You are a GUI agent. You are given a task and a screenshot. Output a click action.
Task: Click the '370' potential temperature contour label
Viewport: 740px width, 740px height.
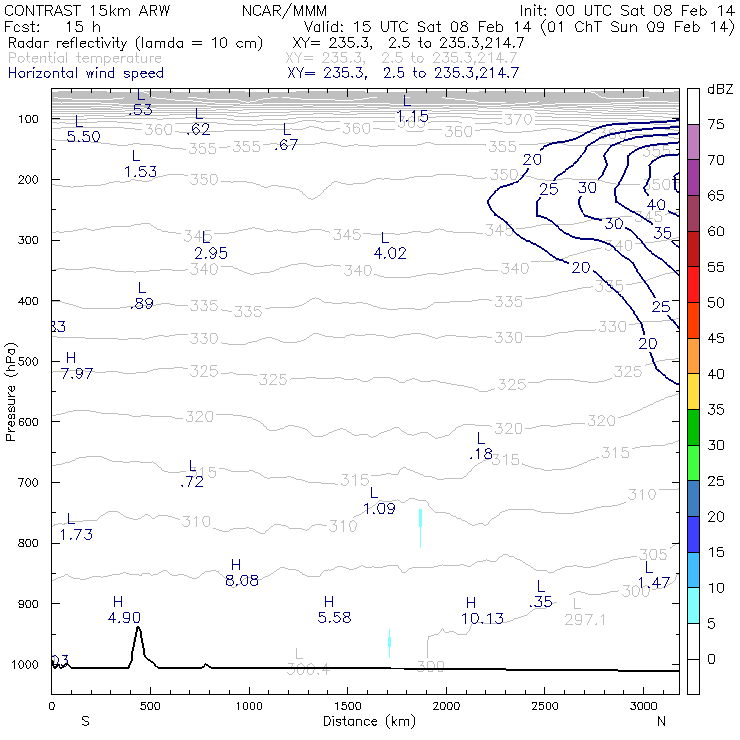tap(518, 119)
